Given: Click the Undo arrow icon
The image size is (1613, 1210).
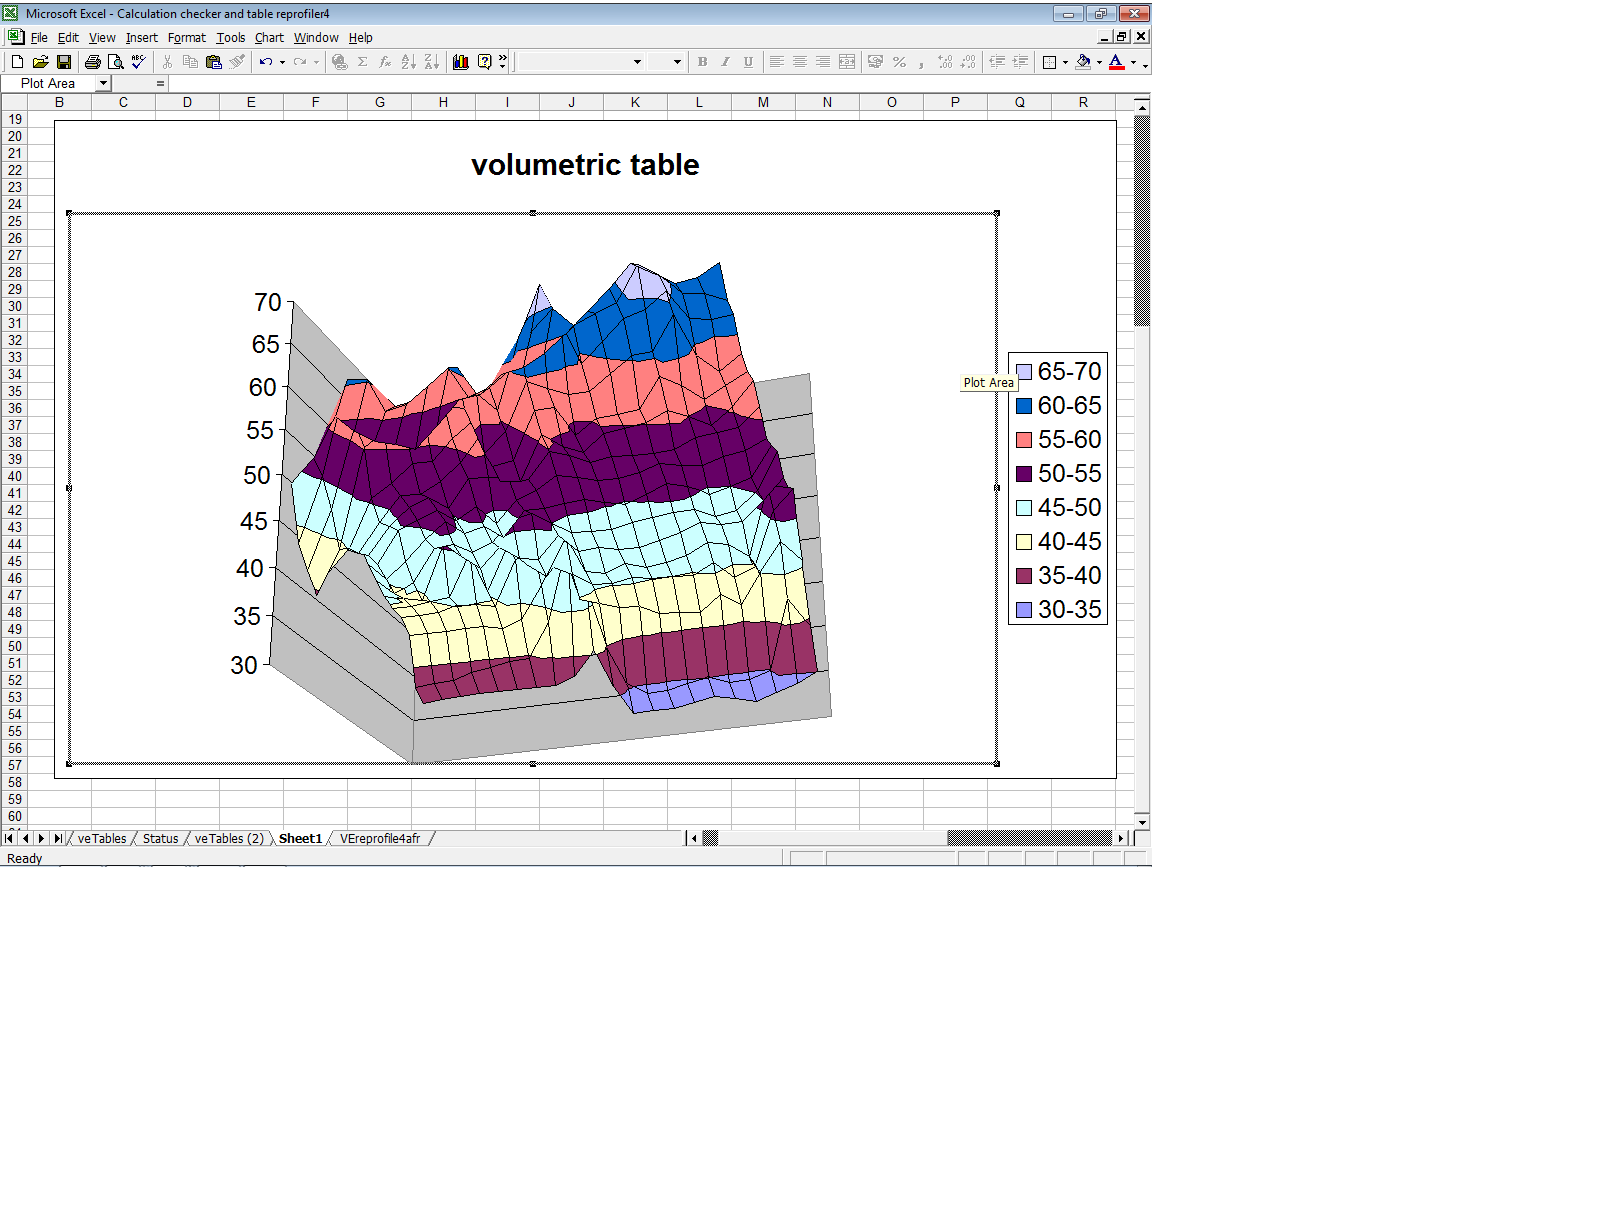Looking at the screenshot, I should (x=266, y=62).
